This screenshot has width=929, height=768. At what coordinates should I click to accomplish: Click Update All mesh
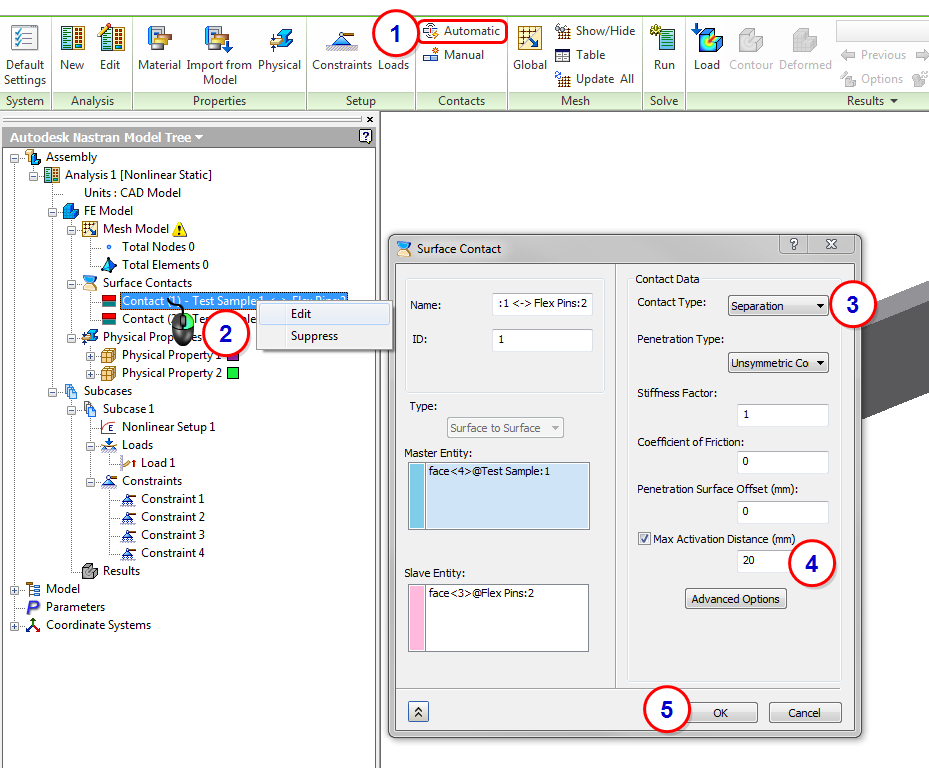pyautogui.click(x=594, y=79)
